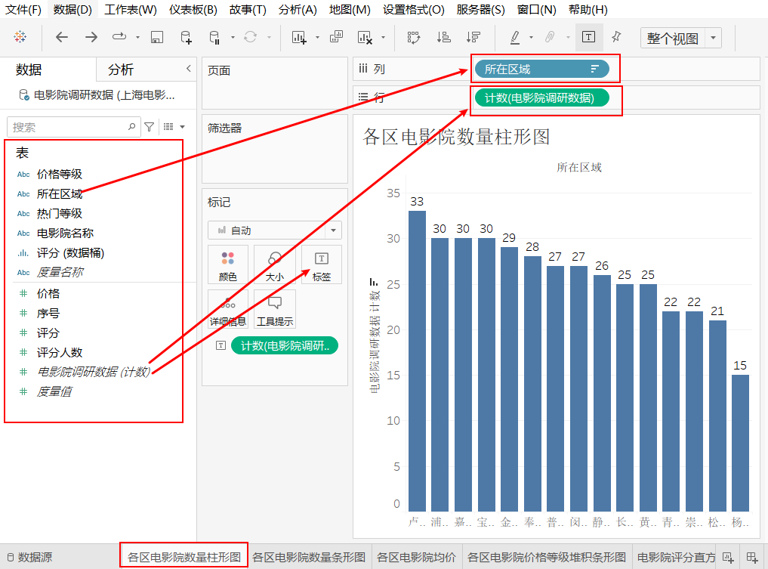
Task: Click the Tooltip button on Marks card
Action: pos(274,310)
